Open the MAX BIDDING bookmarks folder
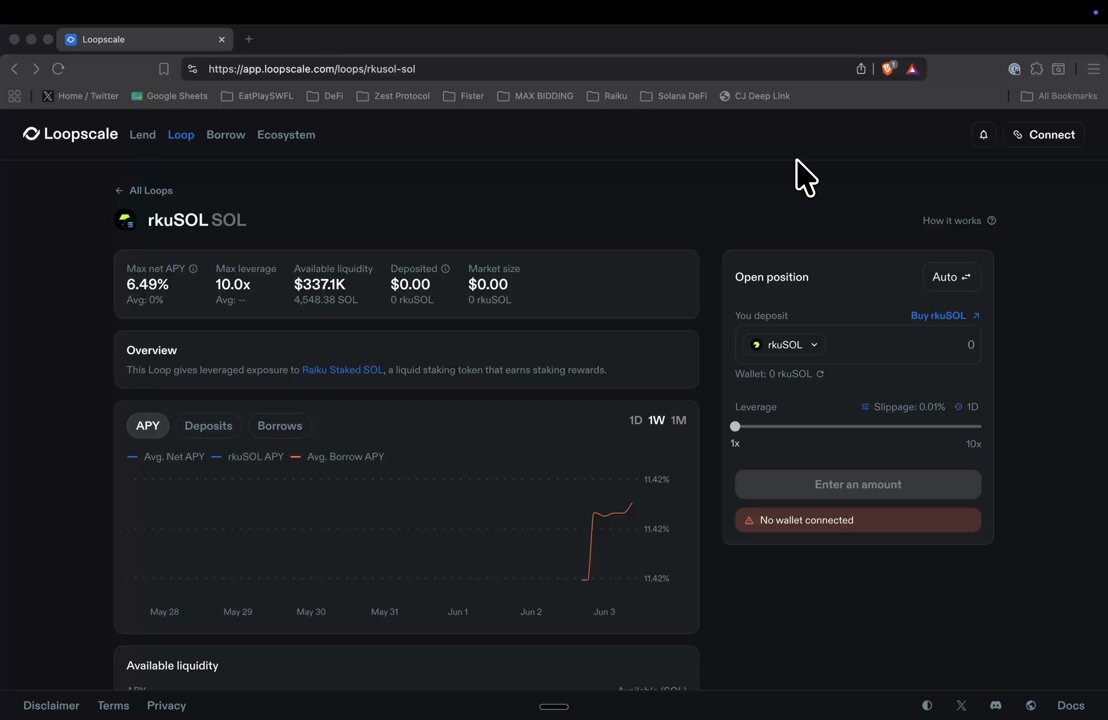Screen dimensions: 1108x720 pyautogui.click(x=535, y=96)
